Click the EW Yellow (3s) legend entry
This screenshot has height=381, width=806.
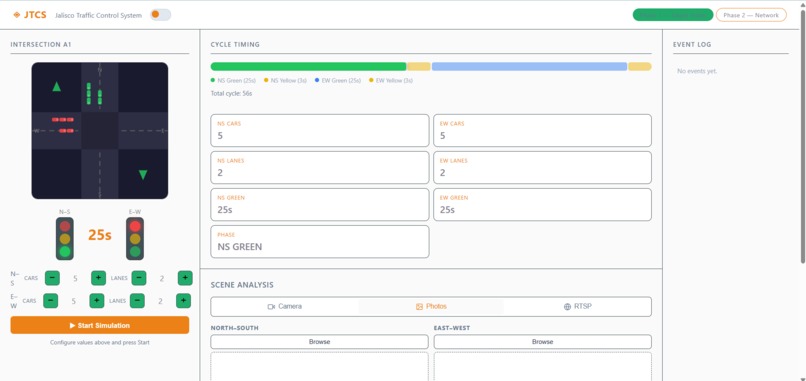coord(391,81)
